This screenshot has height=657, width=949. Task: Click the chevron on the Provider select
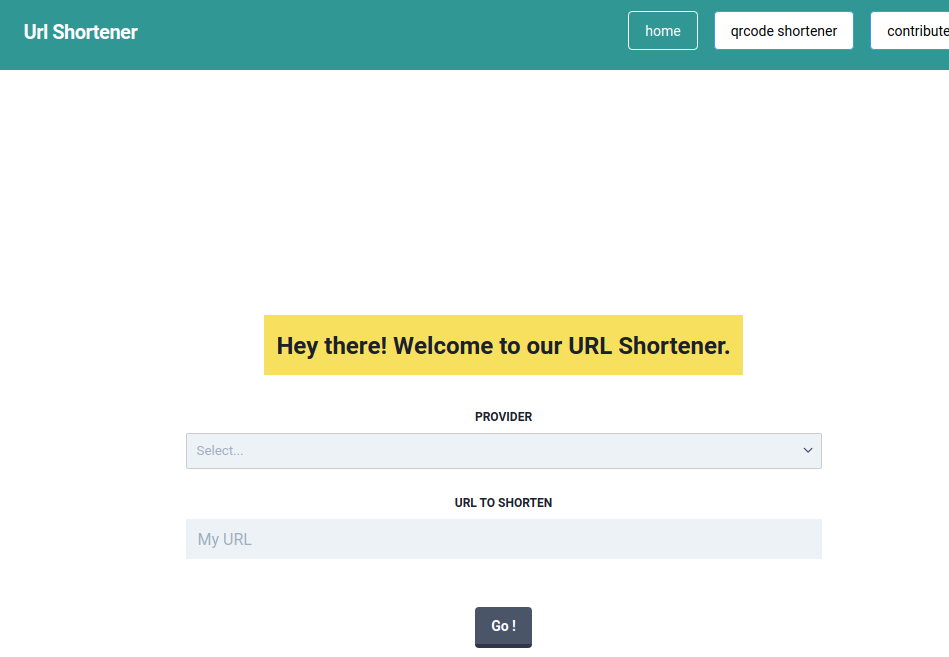pyautogui.click(x=806, y=451)
